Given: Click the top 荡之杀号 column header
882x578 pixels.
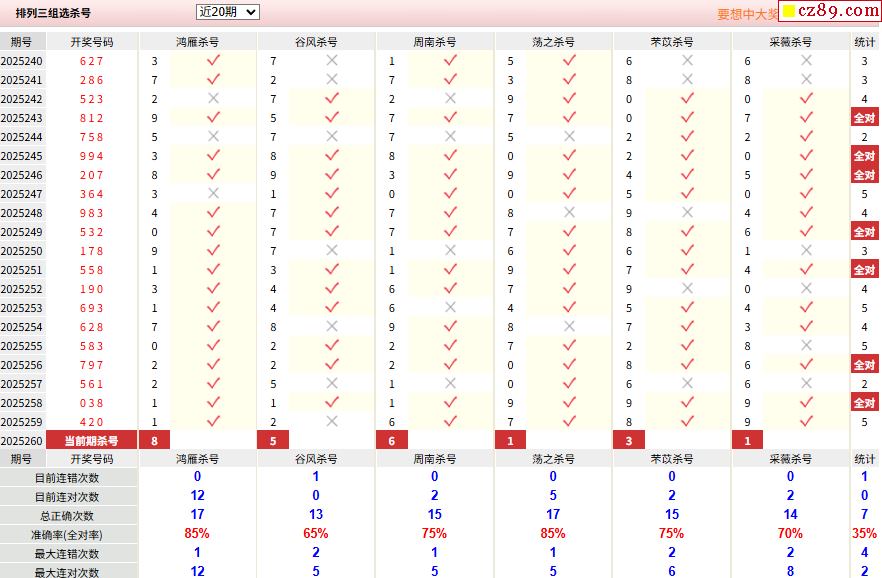Looking at the screenshot, I should 554,42.
